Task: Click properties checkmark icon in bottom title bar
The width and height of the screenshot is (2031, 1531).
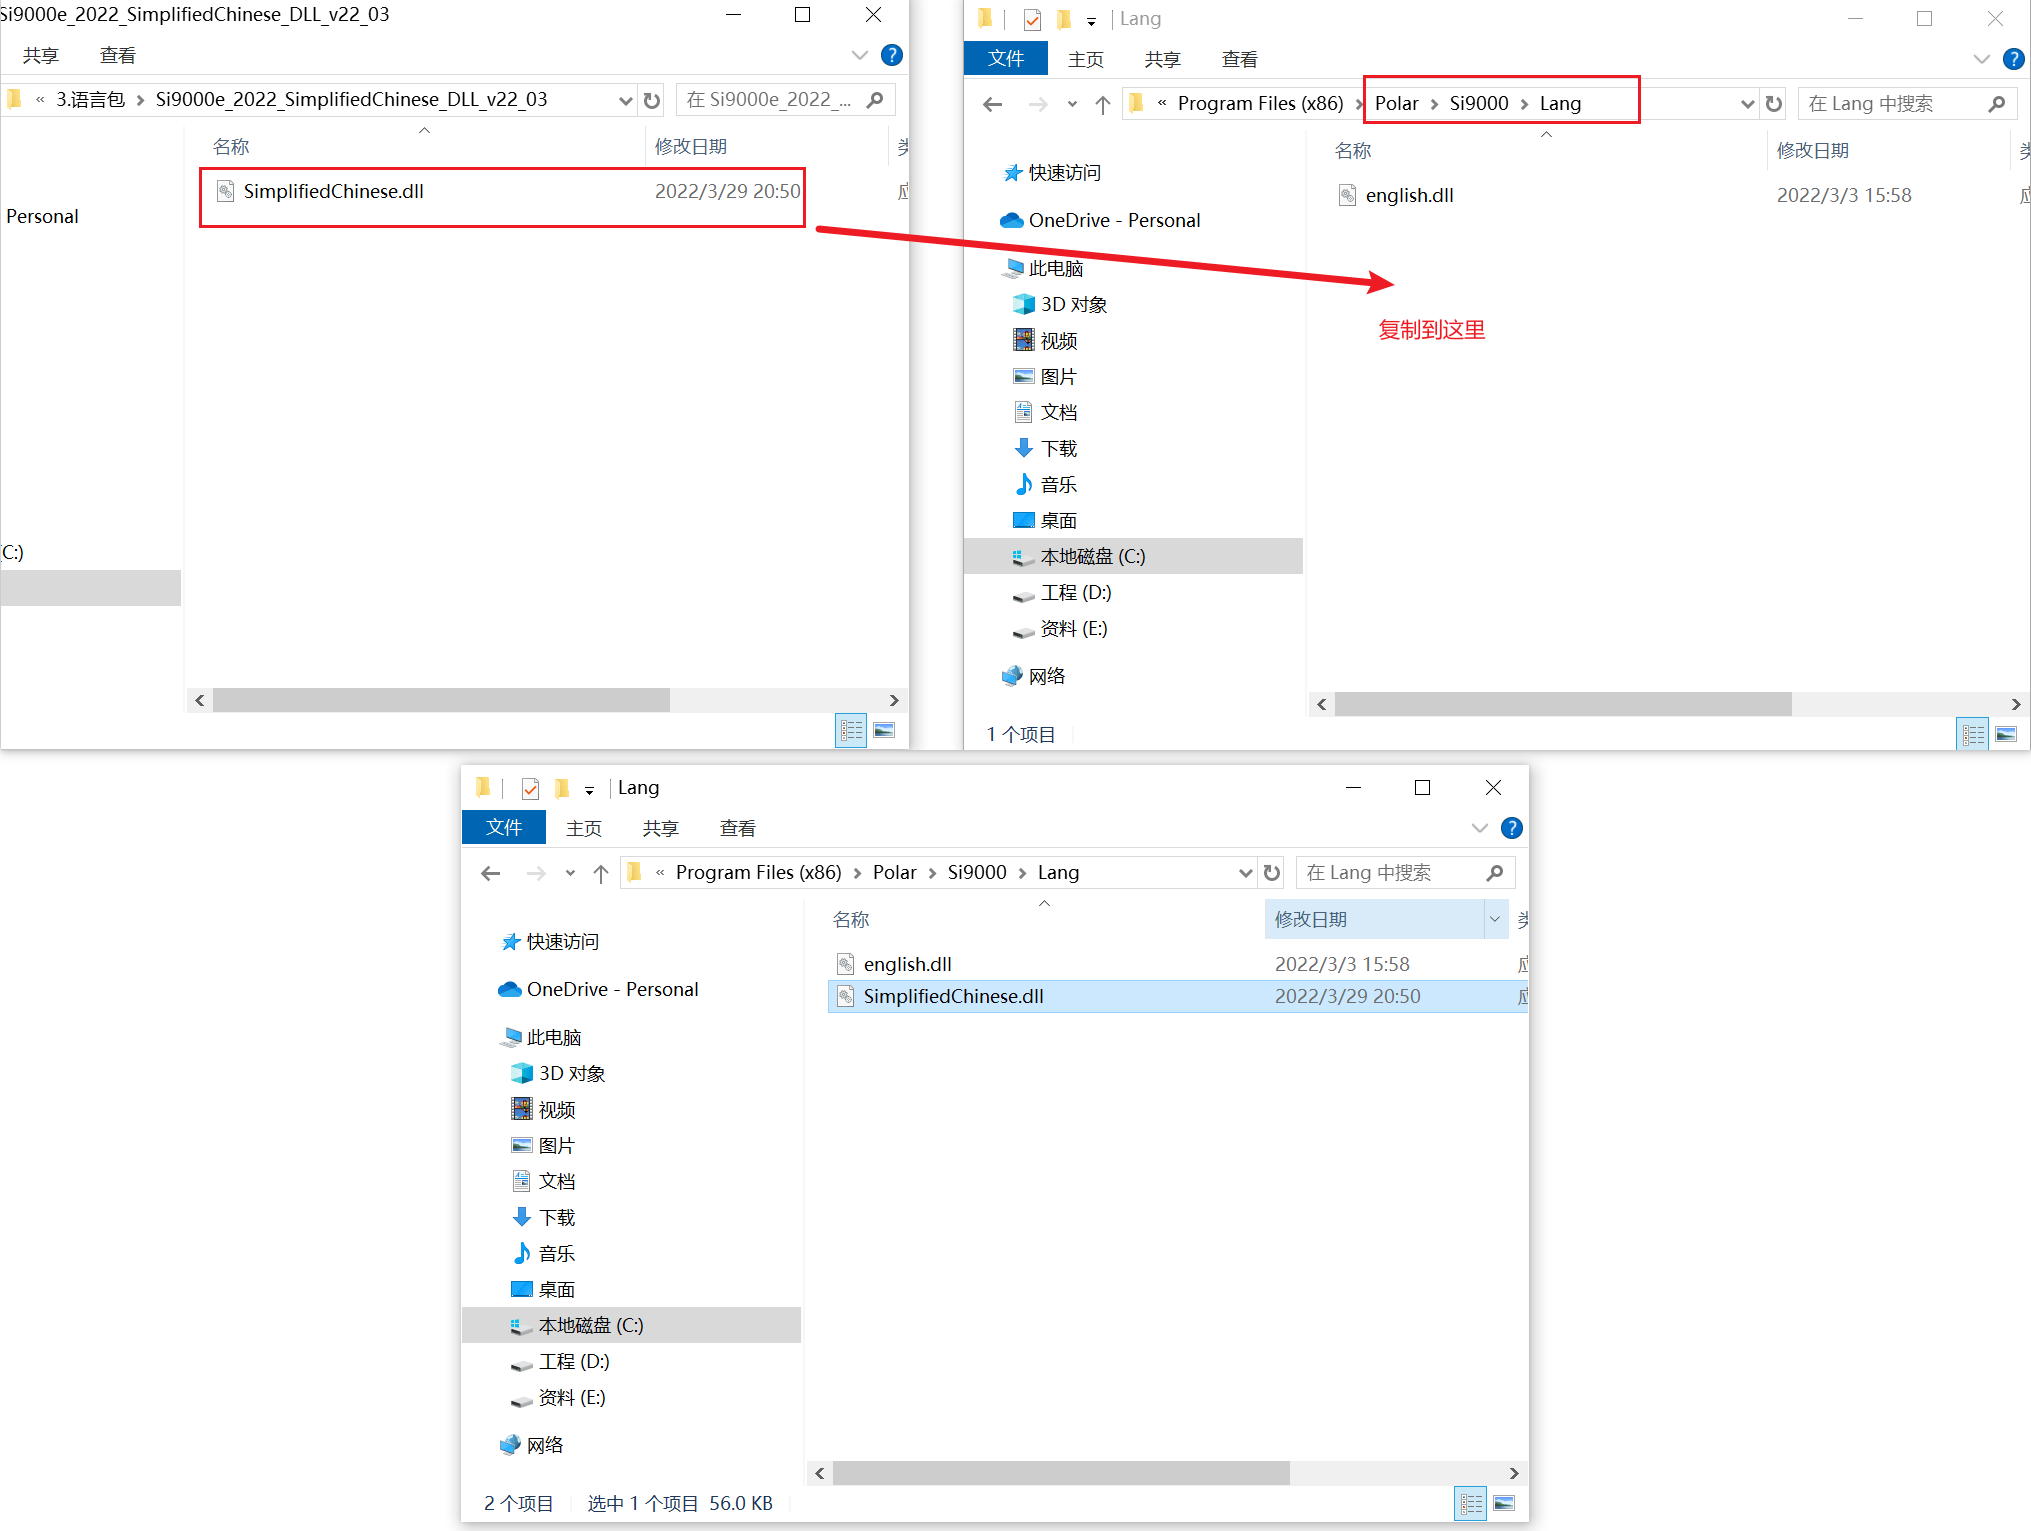Action: tap(530, 789)
